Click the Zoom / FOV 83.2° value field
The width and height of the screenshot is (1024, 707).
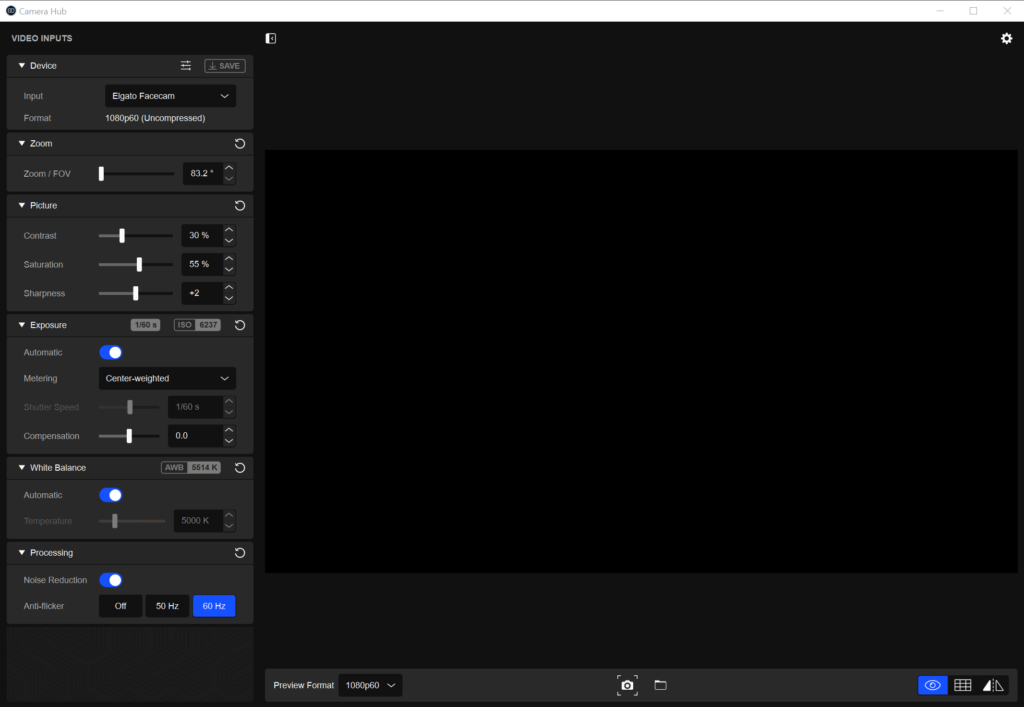[x=202, y=174]
